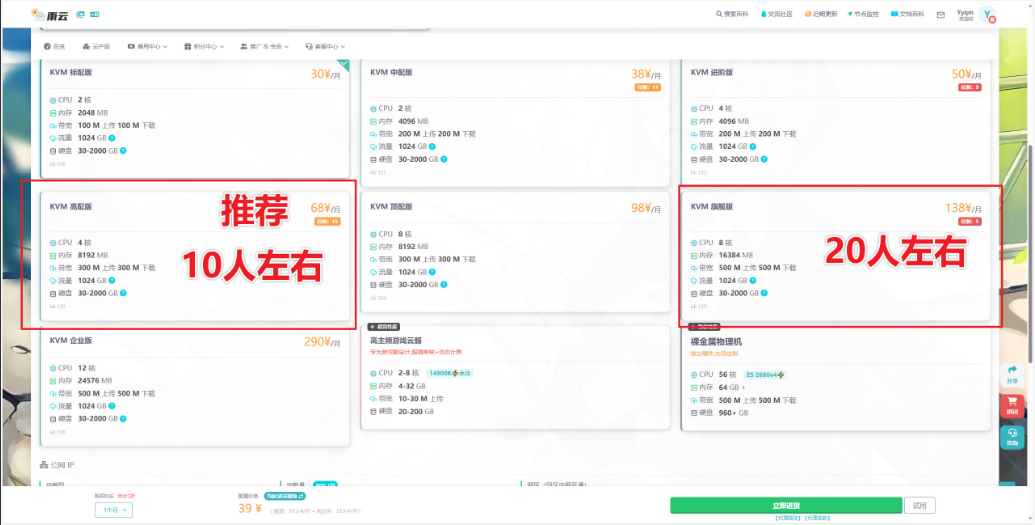Open the 1个月 purchase duration dropdown

(113, 510)
